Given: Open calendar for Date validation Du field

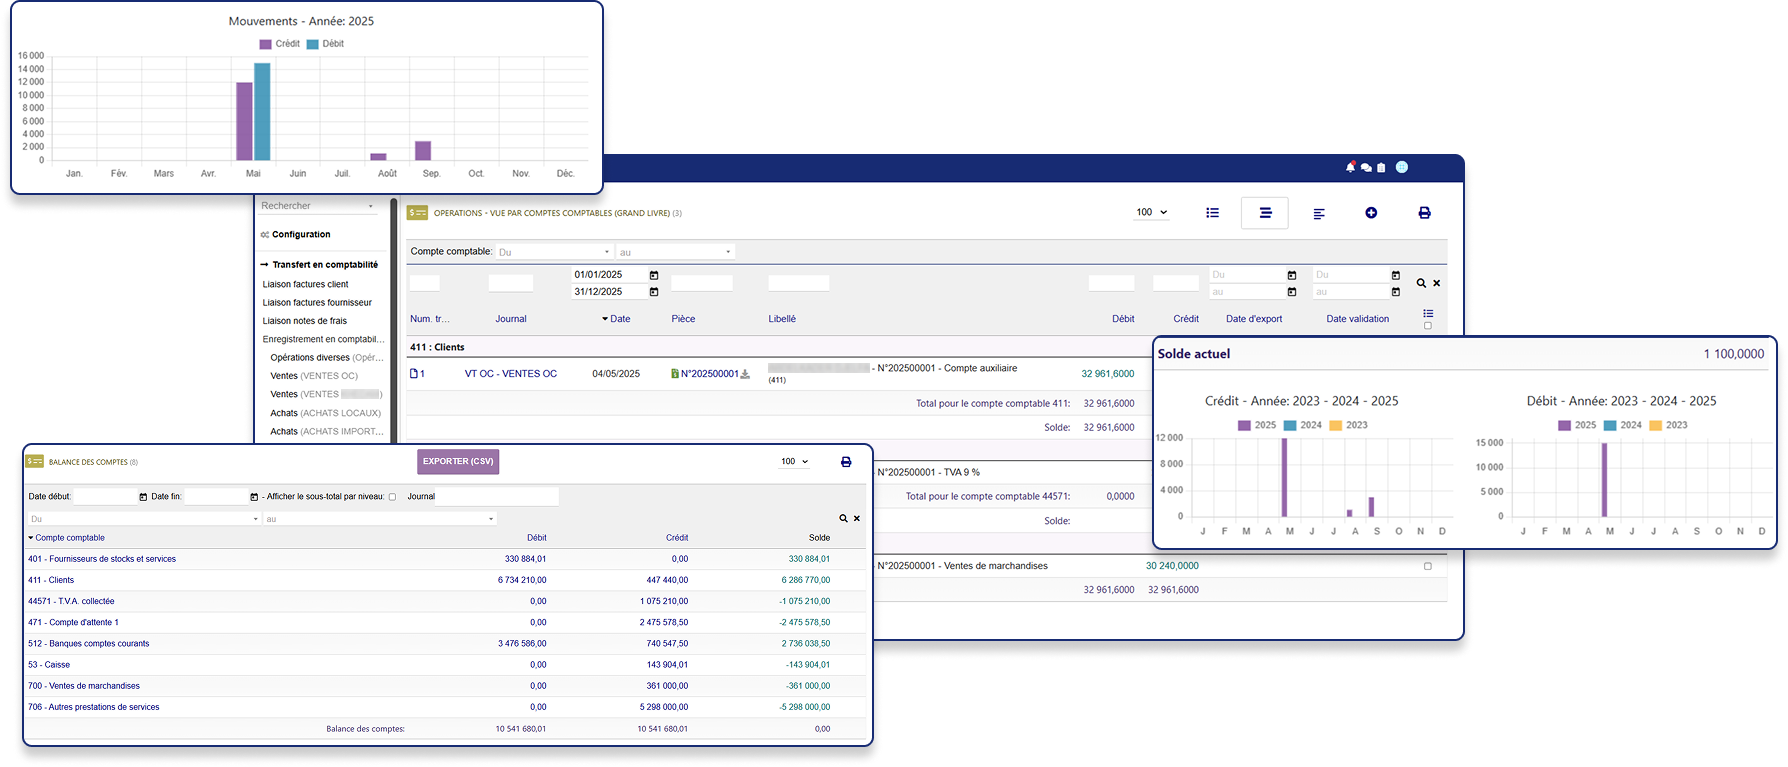Looking at the screenshot, I should click(x=1396, y=275).
